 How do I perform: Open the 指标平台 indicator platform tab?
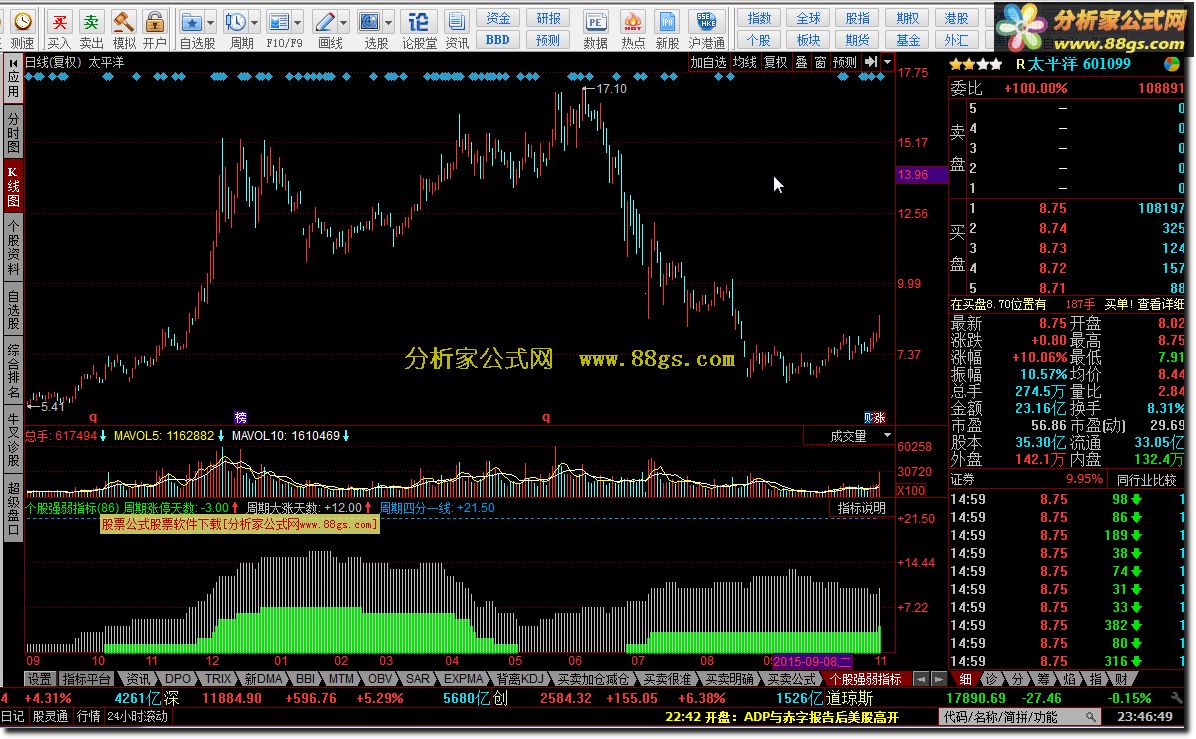click(86, 678)
